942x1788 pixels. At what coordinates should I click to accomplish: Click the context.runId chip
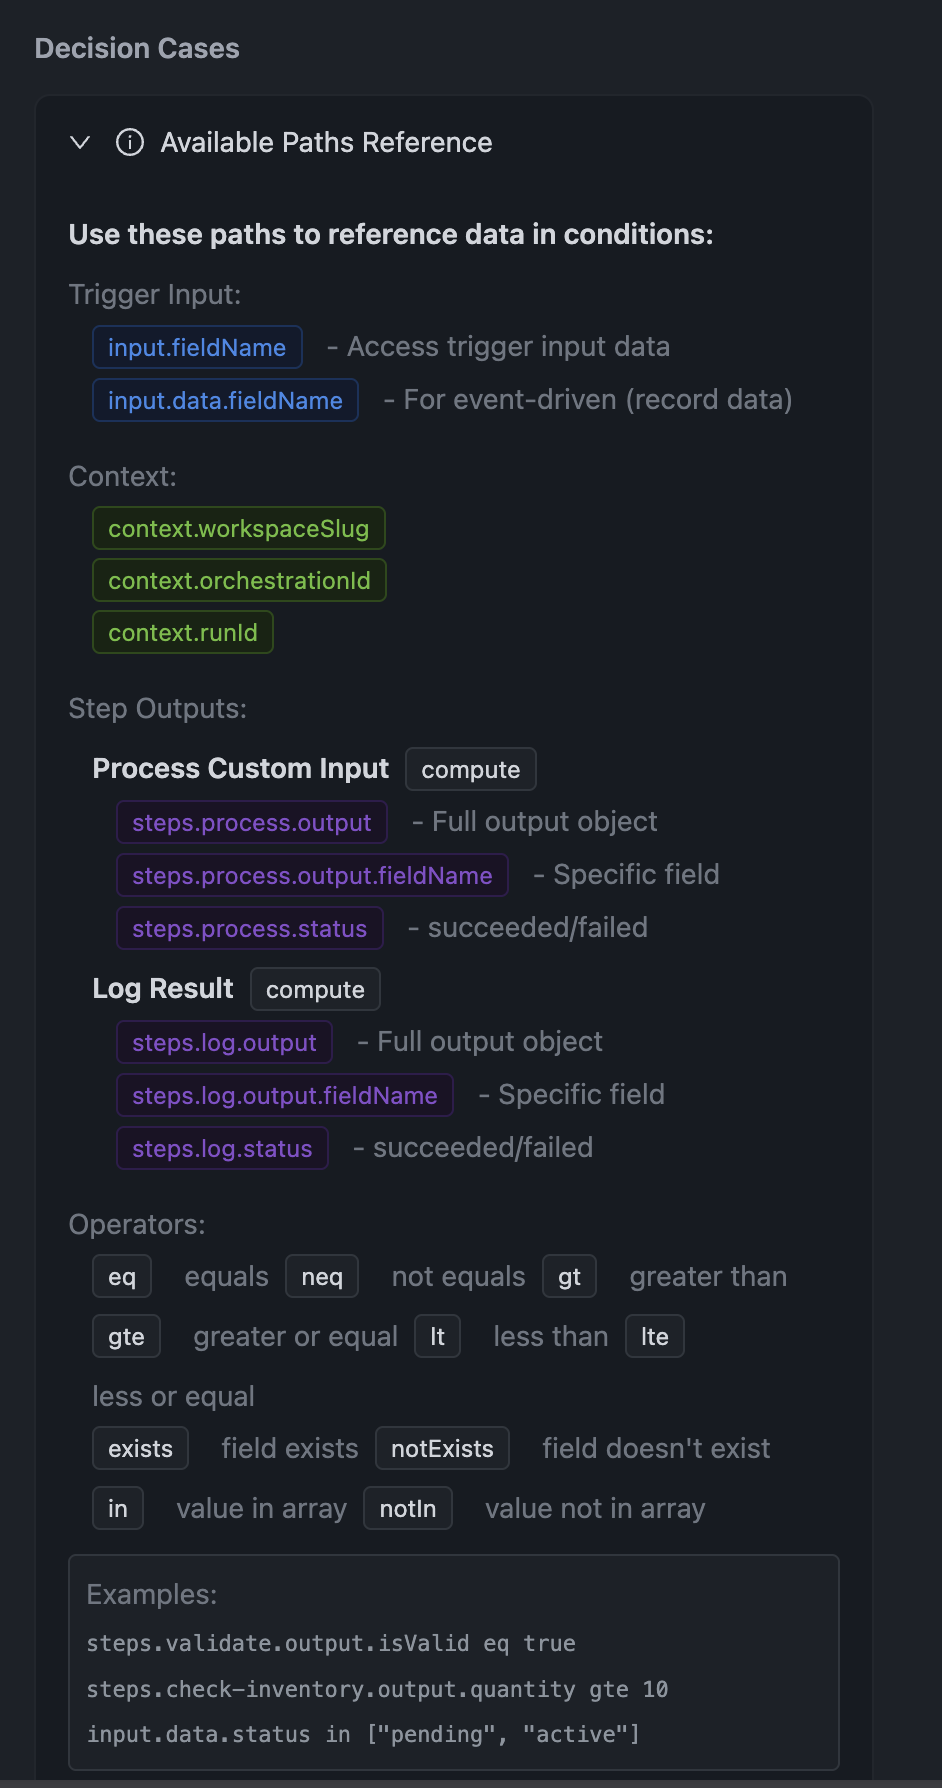pyautogui.click(x=183, y=633)
